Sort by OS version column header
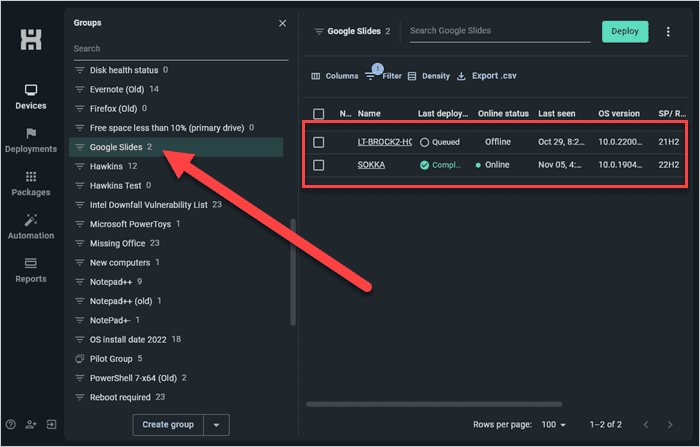The width and height of the screenshot is (700, 447). pos(619,114)
